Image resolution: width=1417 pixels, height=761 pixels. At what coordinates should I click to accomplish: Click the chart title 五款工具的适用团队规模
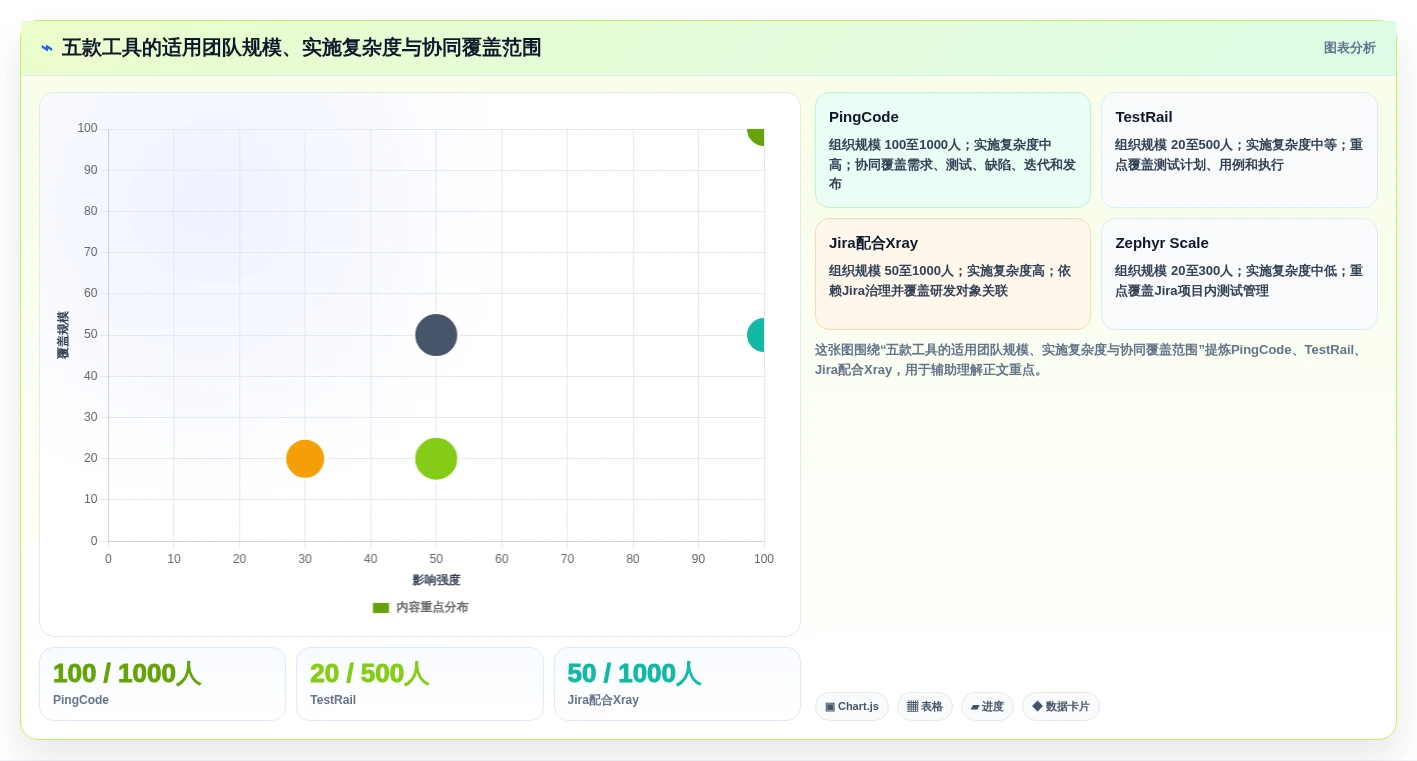301,48
